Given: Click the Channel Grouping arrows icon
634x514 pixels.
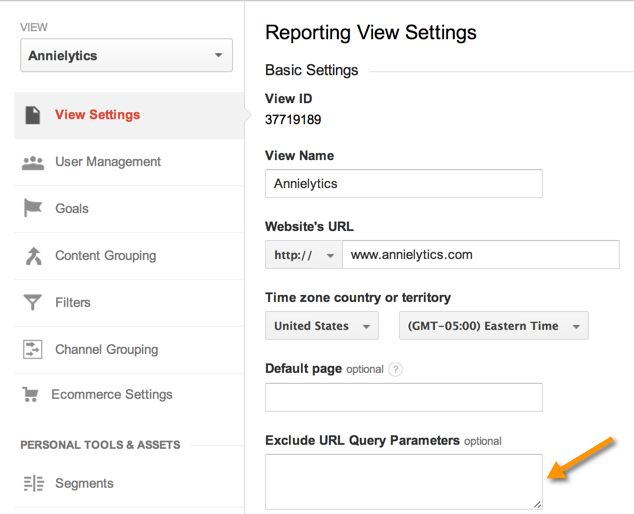Looking at the screenshot, I should tap(33, 349).
